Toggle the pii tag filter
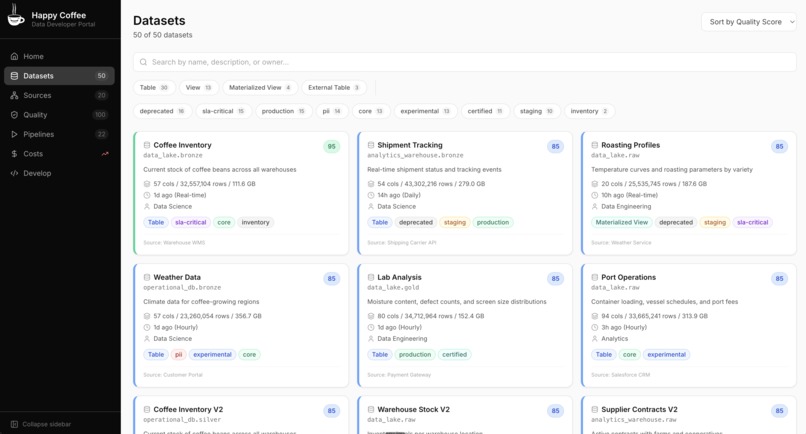 click(332, 111)
